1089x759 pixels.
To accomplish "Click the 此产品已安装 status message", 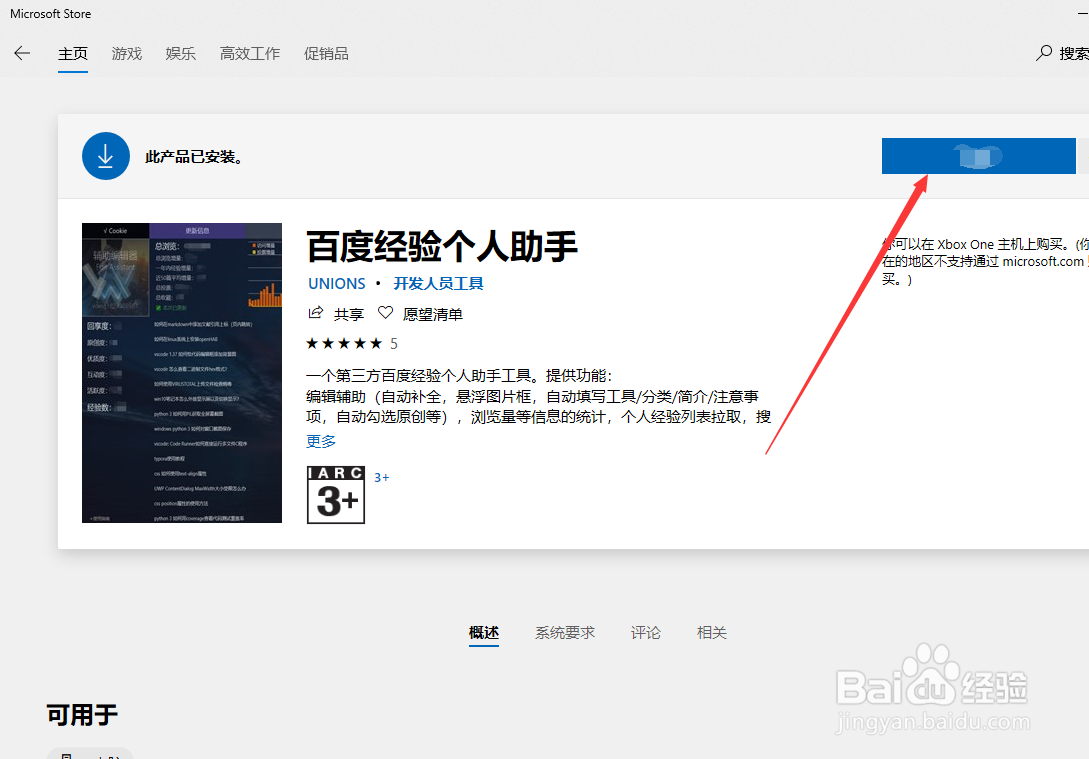I will click(194, 157).
